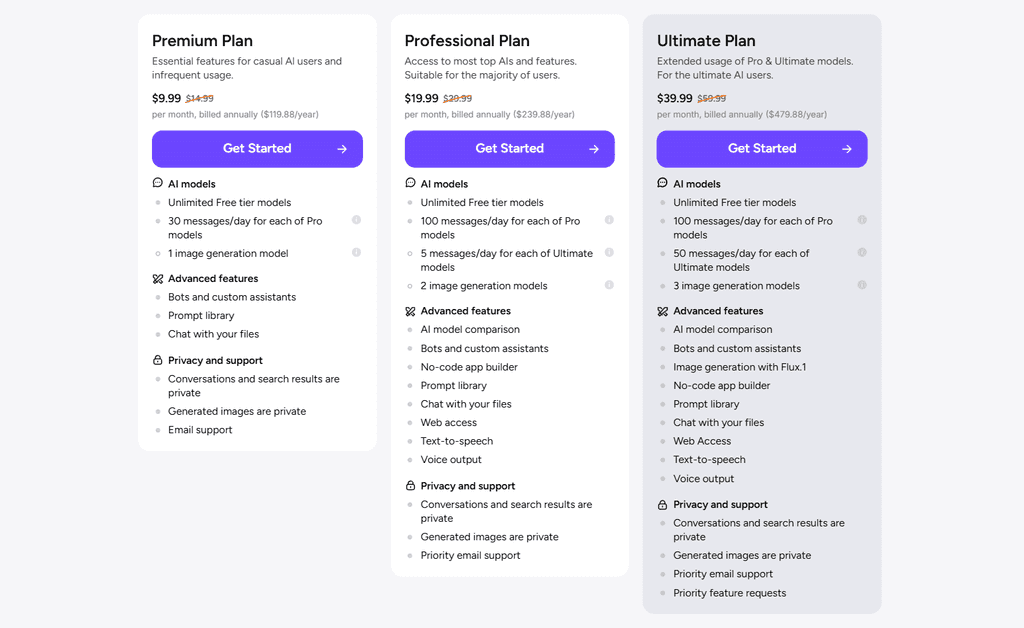Screen dimensions: 1024x628
Task: Open the info tooltip beside Professional's 100 messages/day
Action: (x=609, y=221)
